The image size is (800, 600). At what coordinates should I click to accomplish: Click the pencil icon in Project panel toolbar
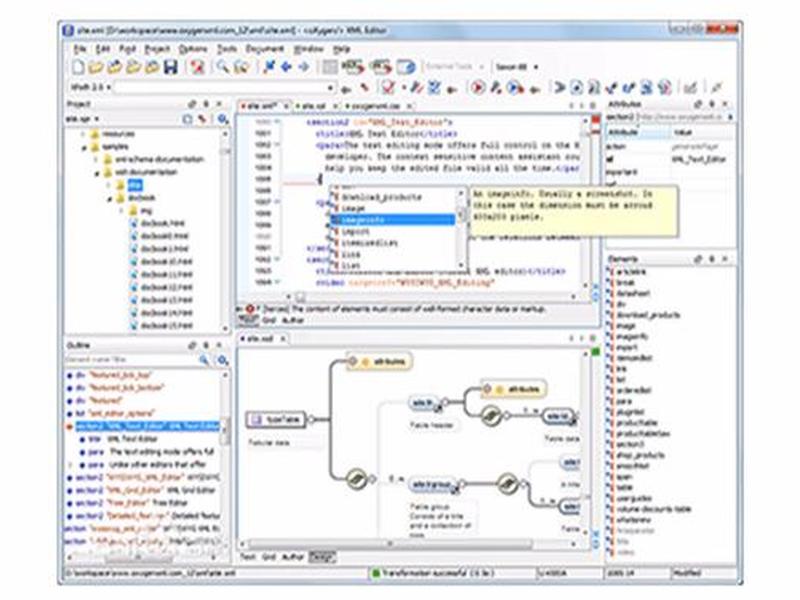(x=203, y=119)
